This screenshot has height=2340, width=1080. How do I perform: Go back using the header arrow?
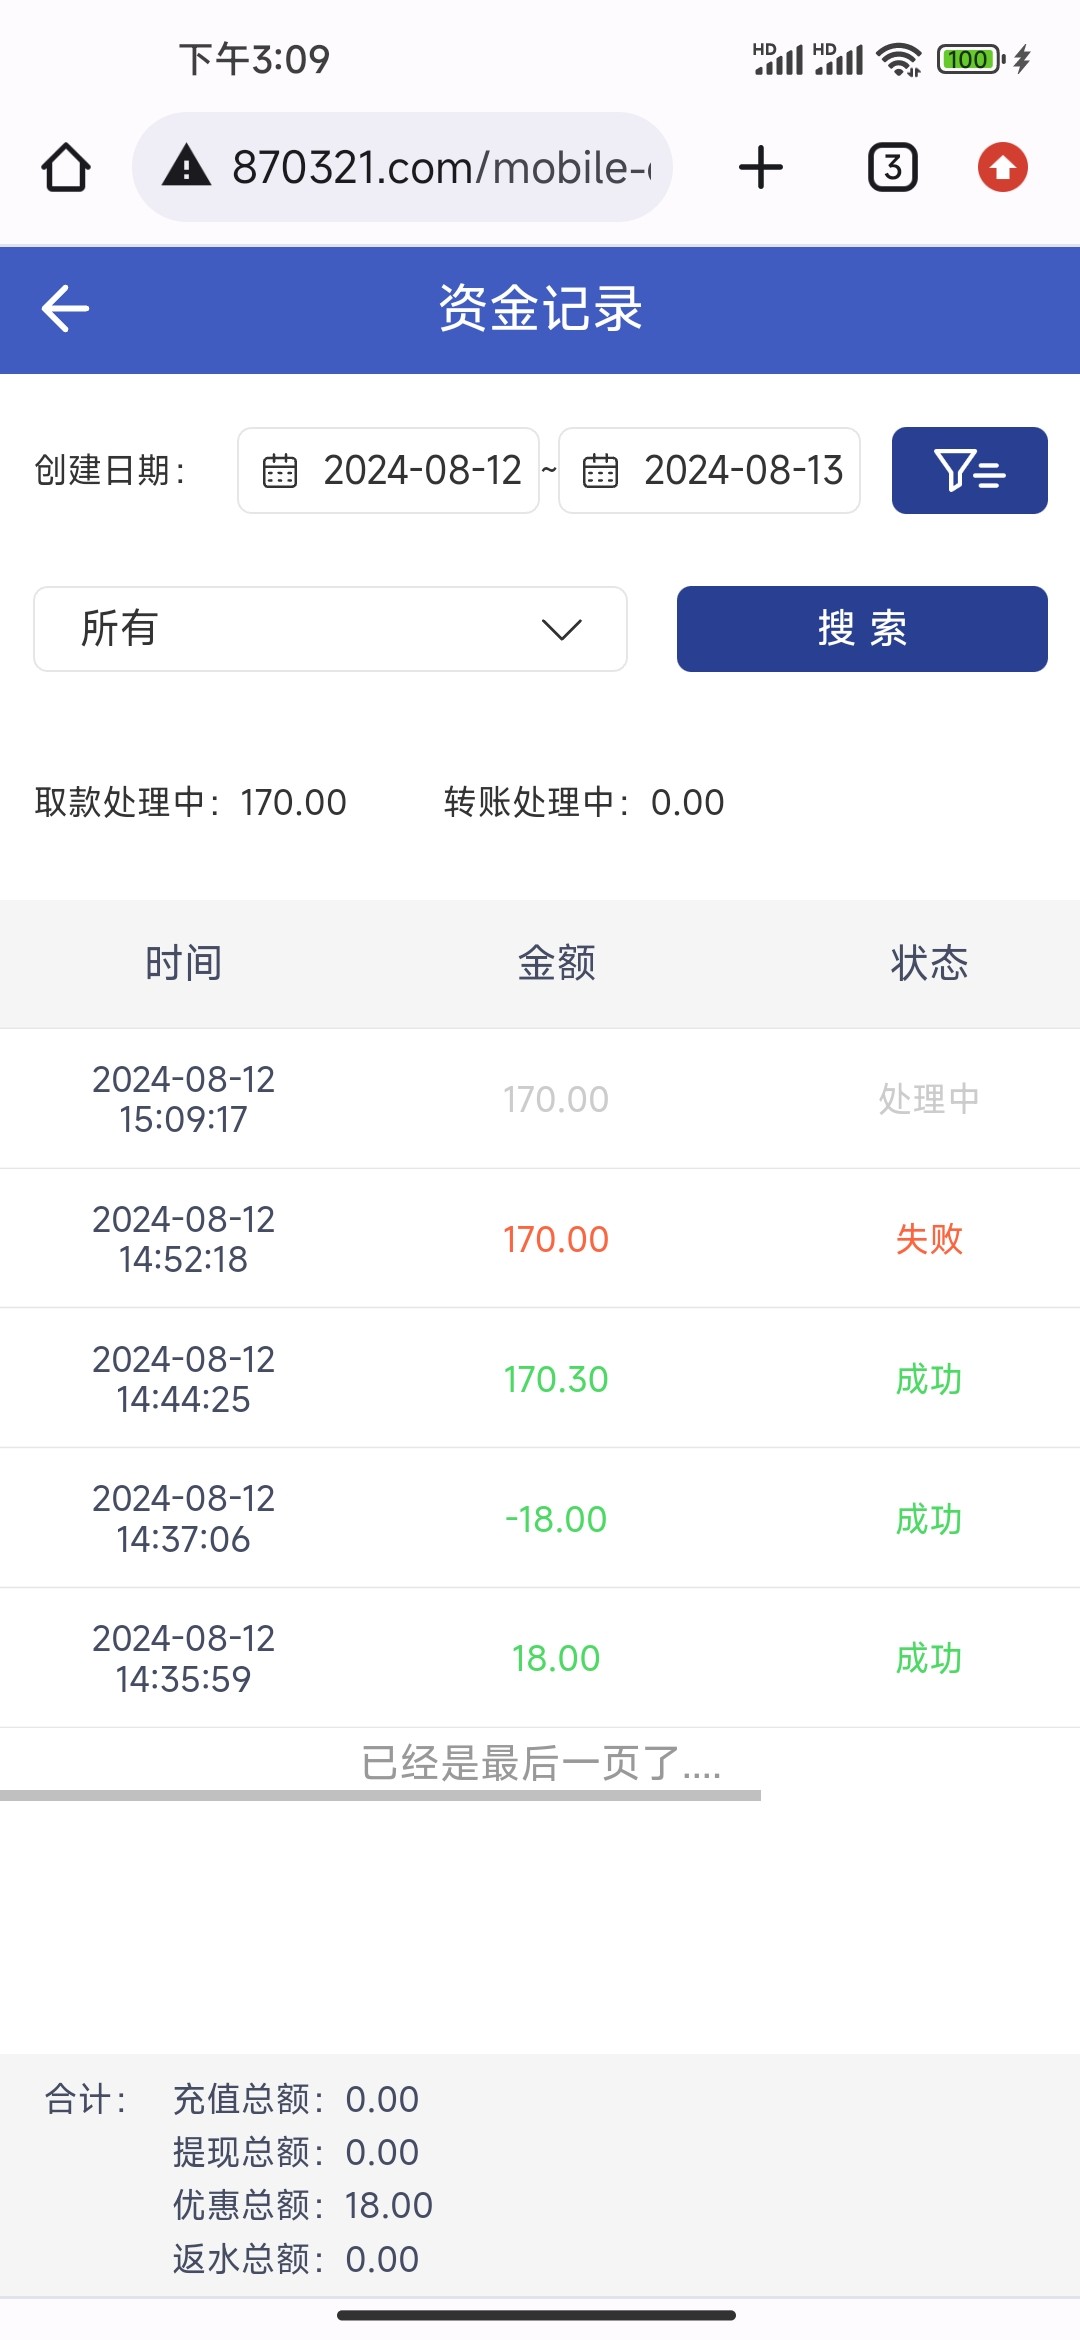click(x=66, y=308)
